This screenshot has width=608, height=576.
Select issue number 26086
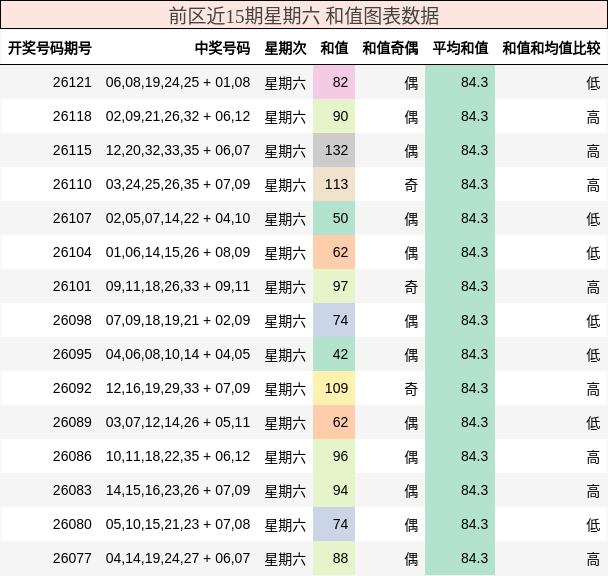[72, 457]
